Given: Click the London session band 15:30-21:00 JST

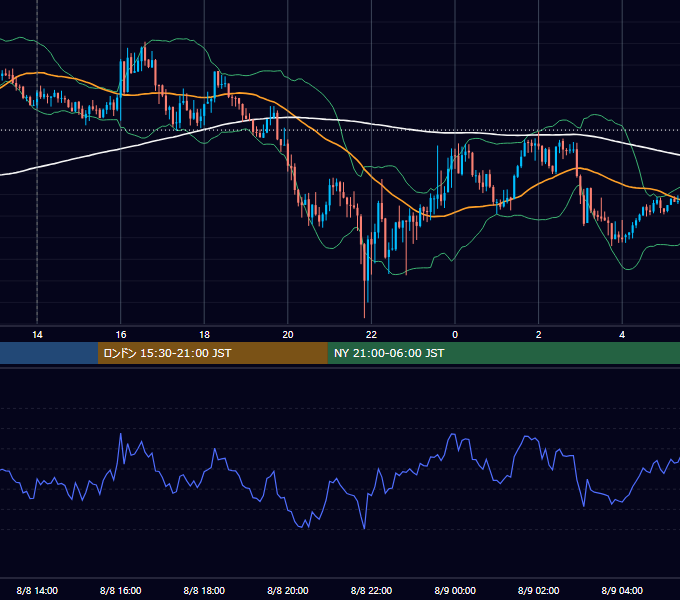Looking at the screenshot, I should point(212,353).
